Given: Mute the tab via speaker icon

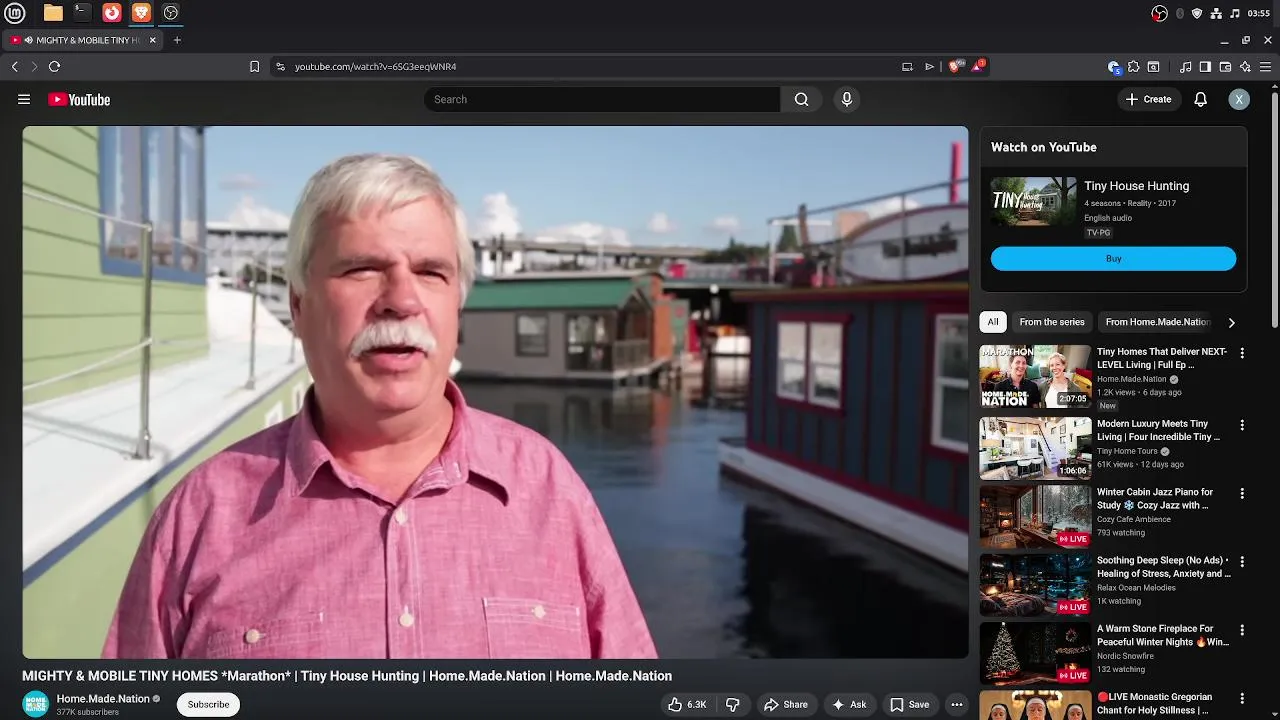Looking at the screenshot, I should pos(28,40).
